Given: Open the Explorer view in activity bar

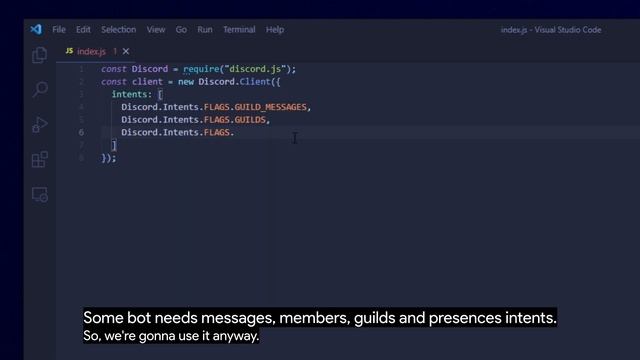Looking at the screenshot, I should (x=40, y=55).
